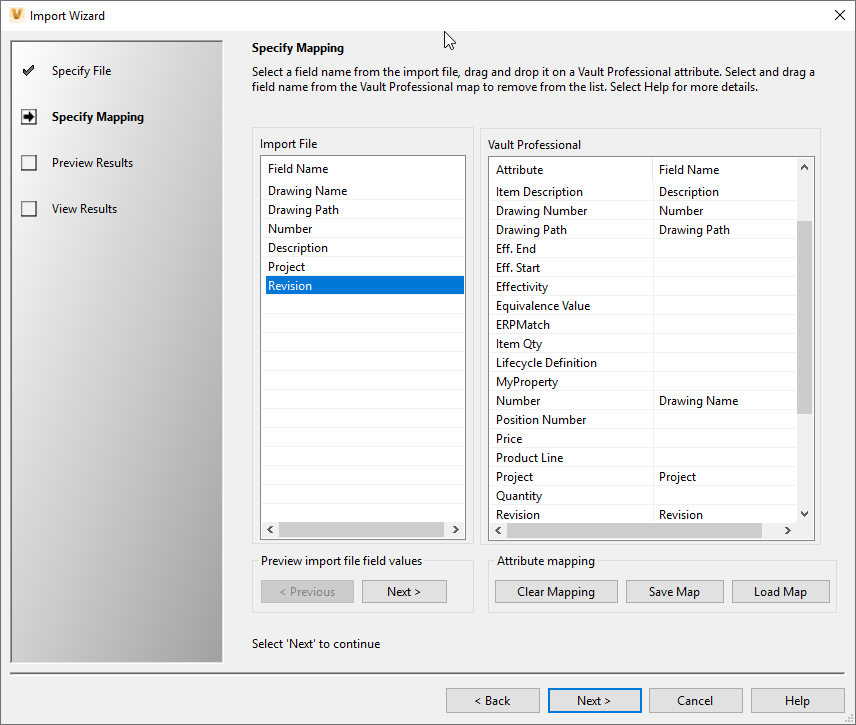
Task: Check the Preview Results step checkbox
Action: click(30, 162)
